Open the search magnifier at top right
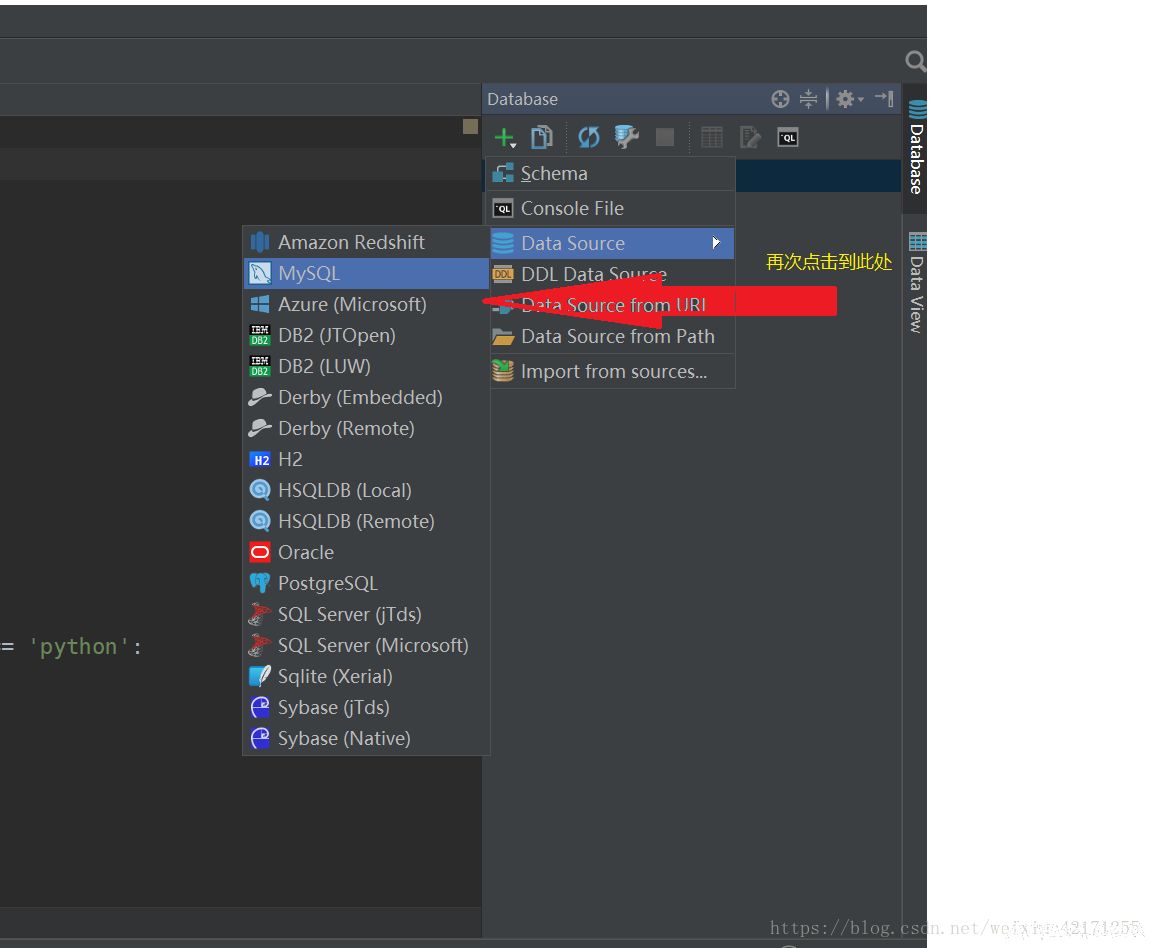The height and width of the screenshot is (948, 1152). tap(915, 61)
